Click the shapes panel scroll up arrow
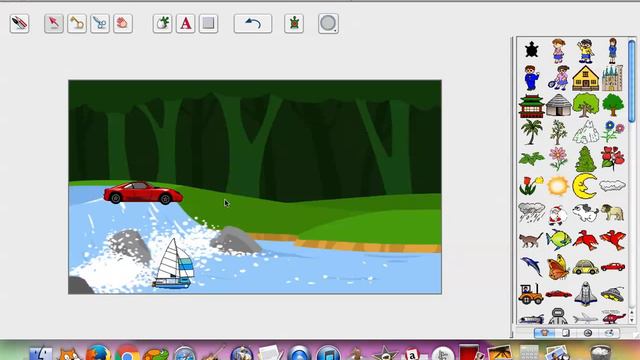 tap(631, 312)
